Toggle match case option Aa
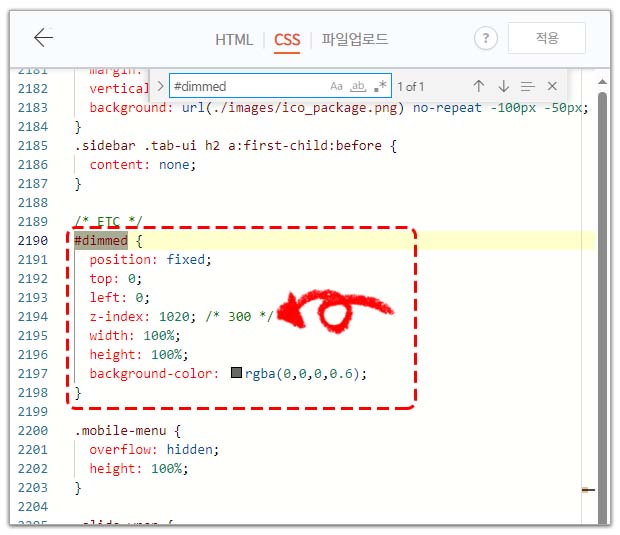 336,86
